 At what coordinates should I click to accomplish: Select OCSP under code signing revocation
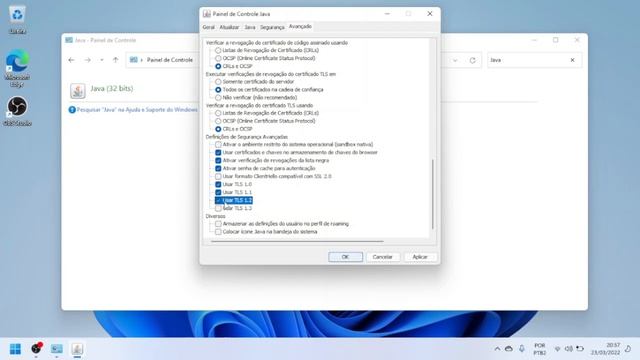point(218,58)
